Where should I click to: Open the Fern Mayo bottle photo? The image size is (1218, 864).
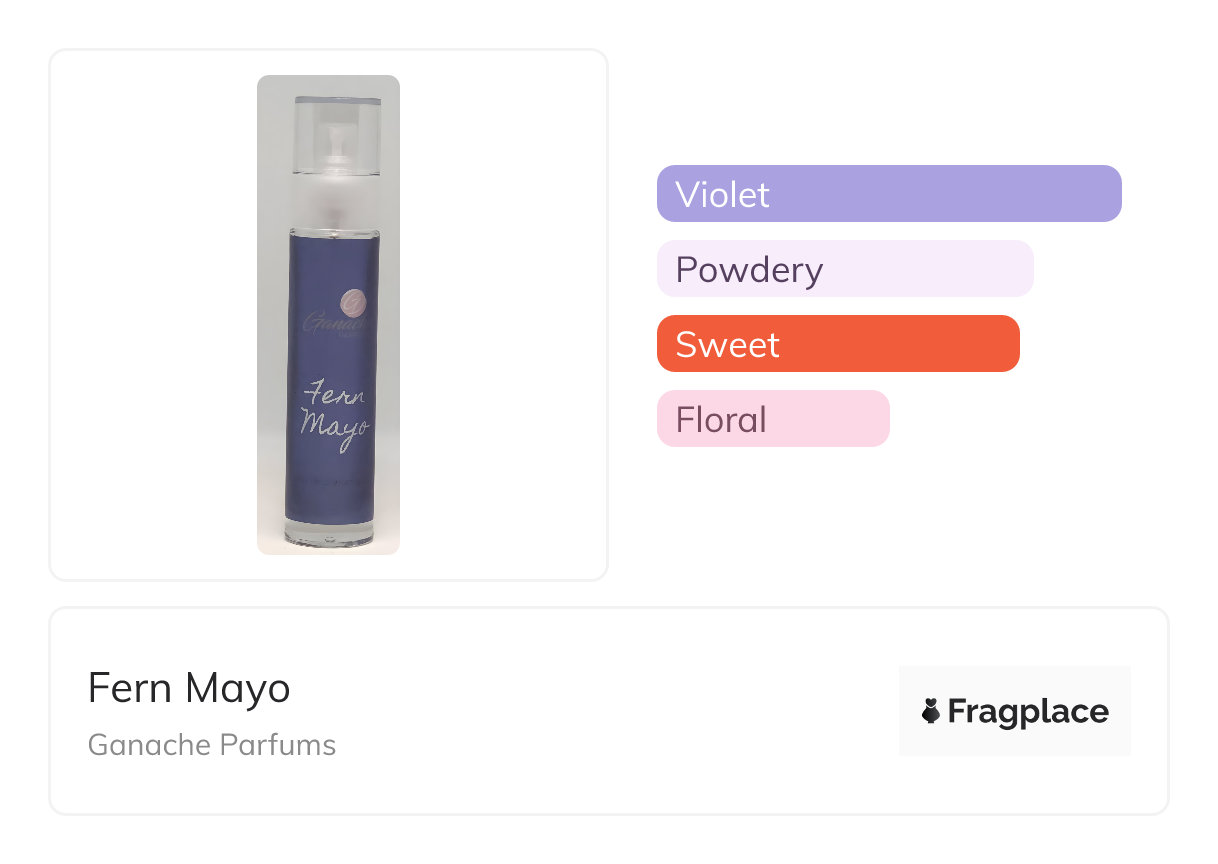click(x=328, y=315)
